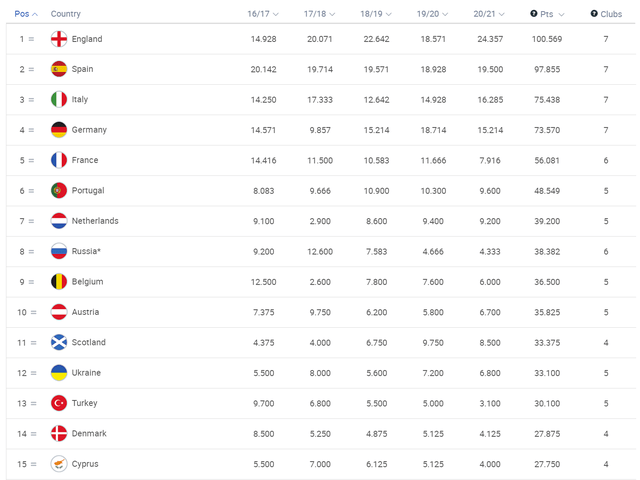Sort table by Pts column header

click(x=547, y=14)
